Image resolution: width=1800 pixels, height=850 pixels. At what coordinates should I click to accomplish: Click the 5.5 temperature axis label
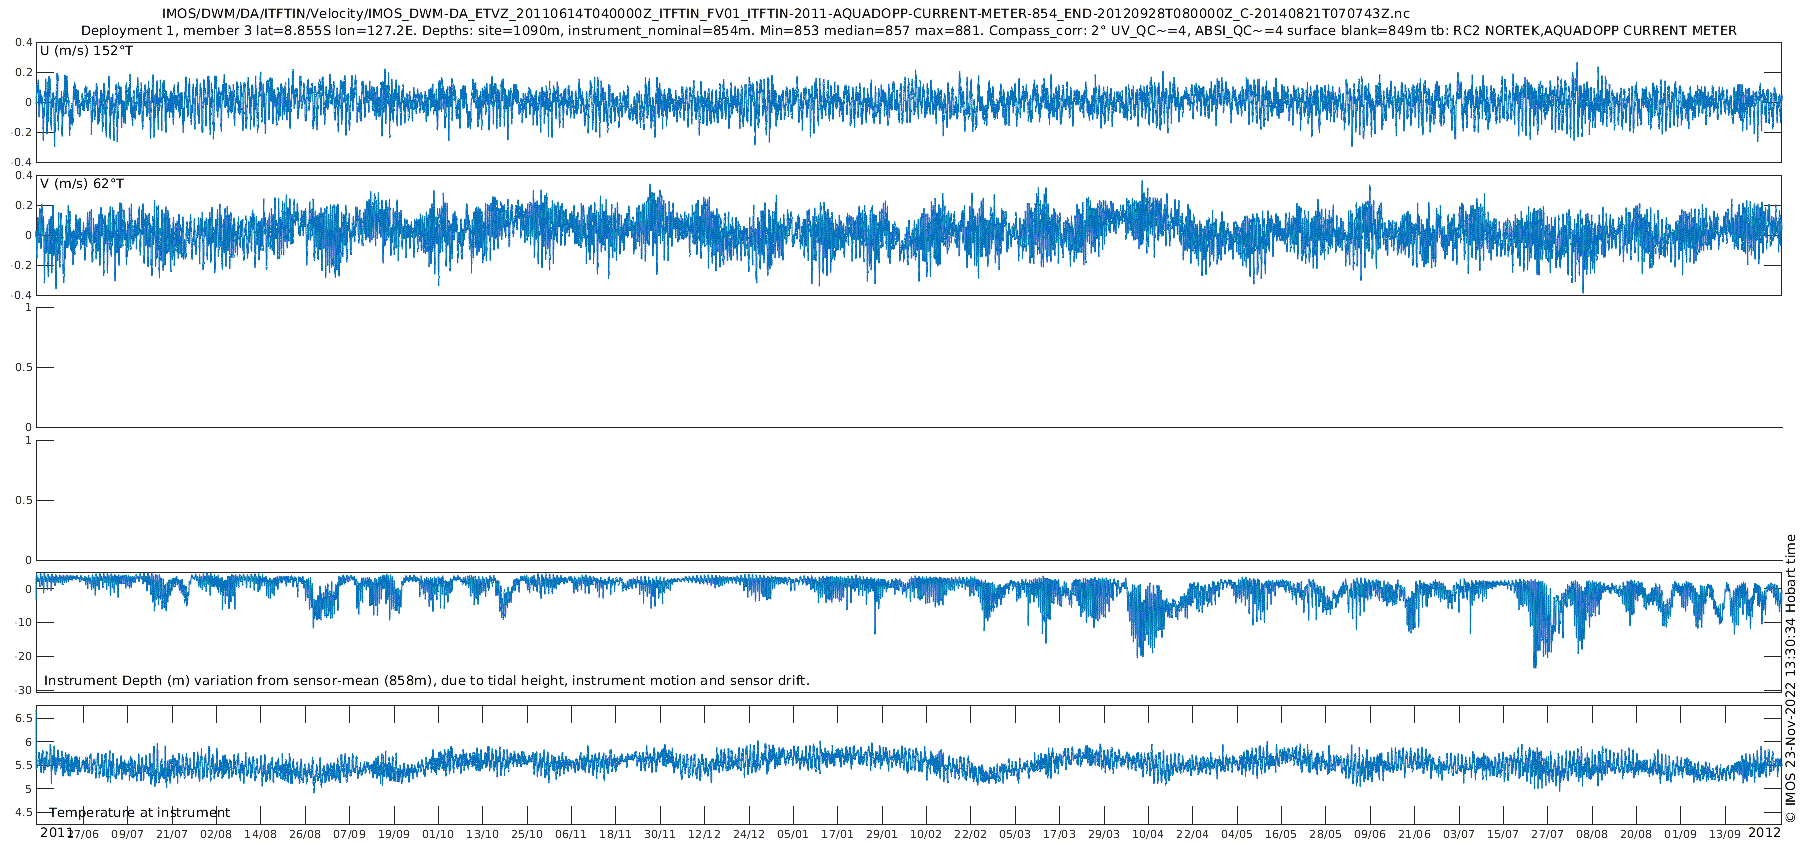pyautogui.click(x=23, y=765)
